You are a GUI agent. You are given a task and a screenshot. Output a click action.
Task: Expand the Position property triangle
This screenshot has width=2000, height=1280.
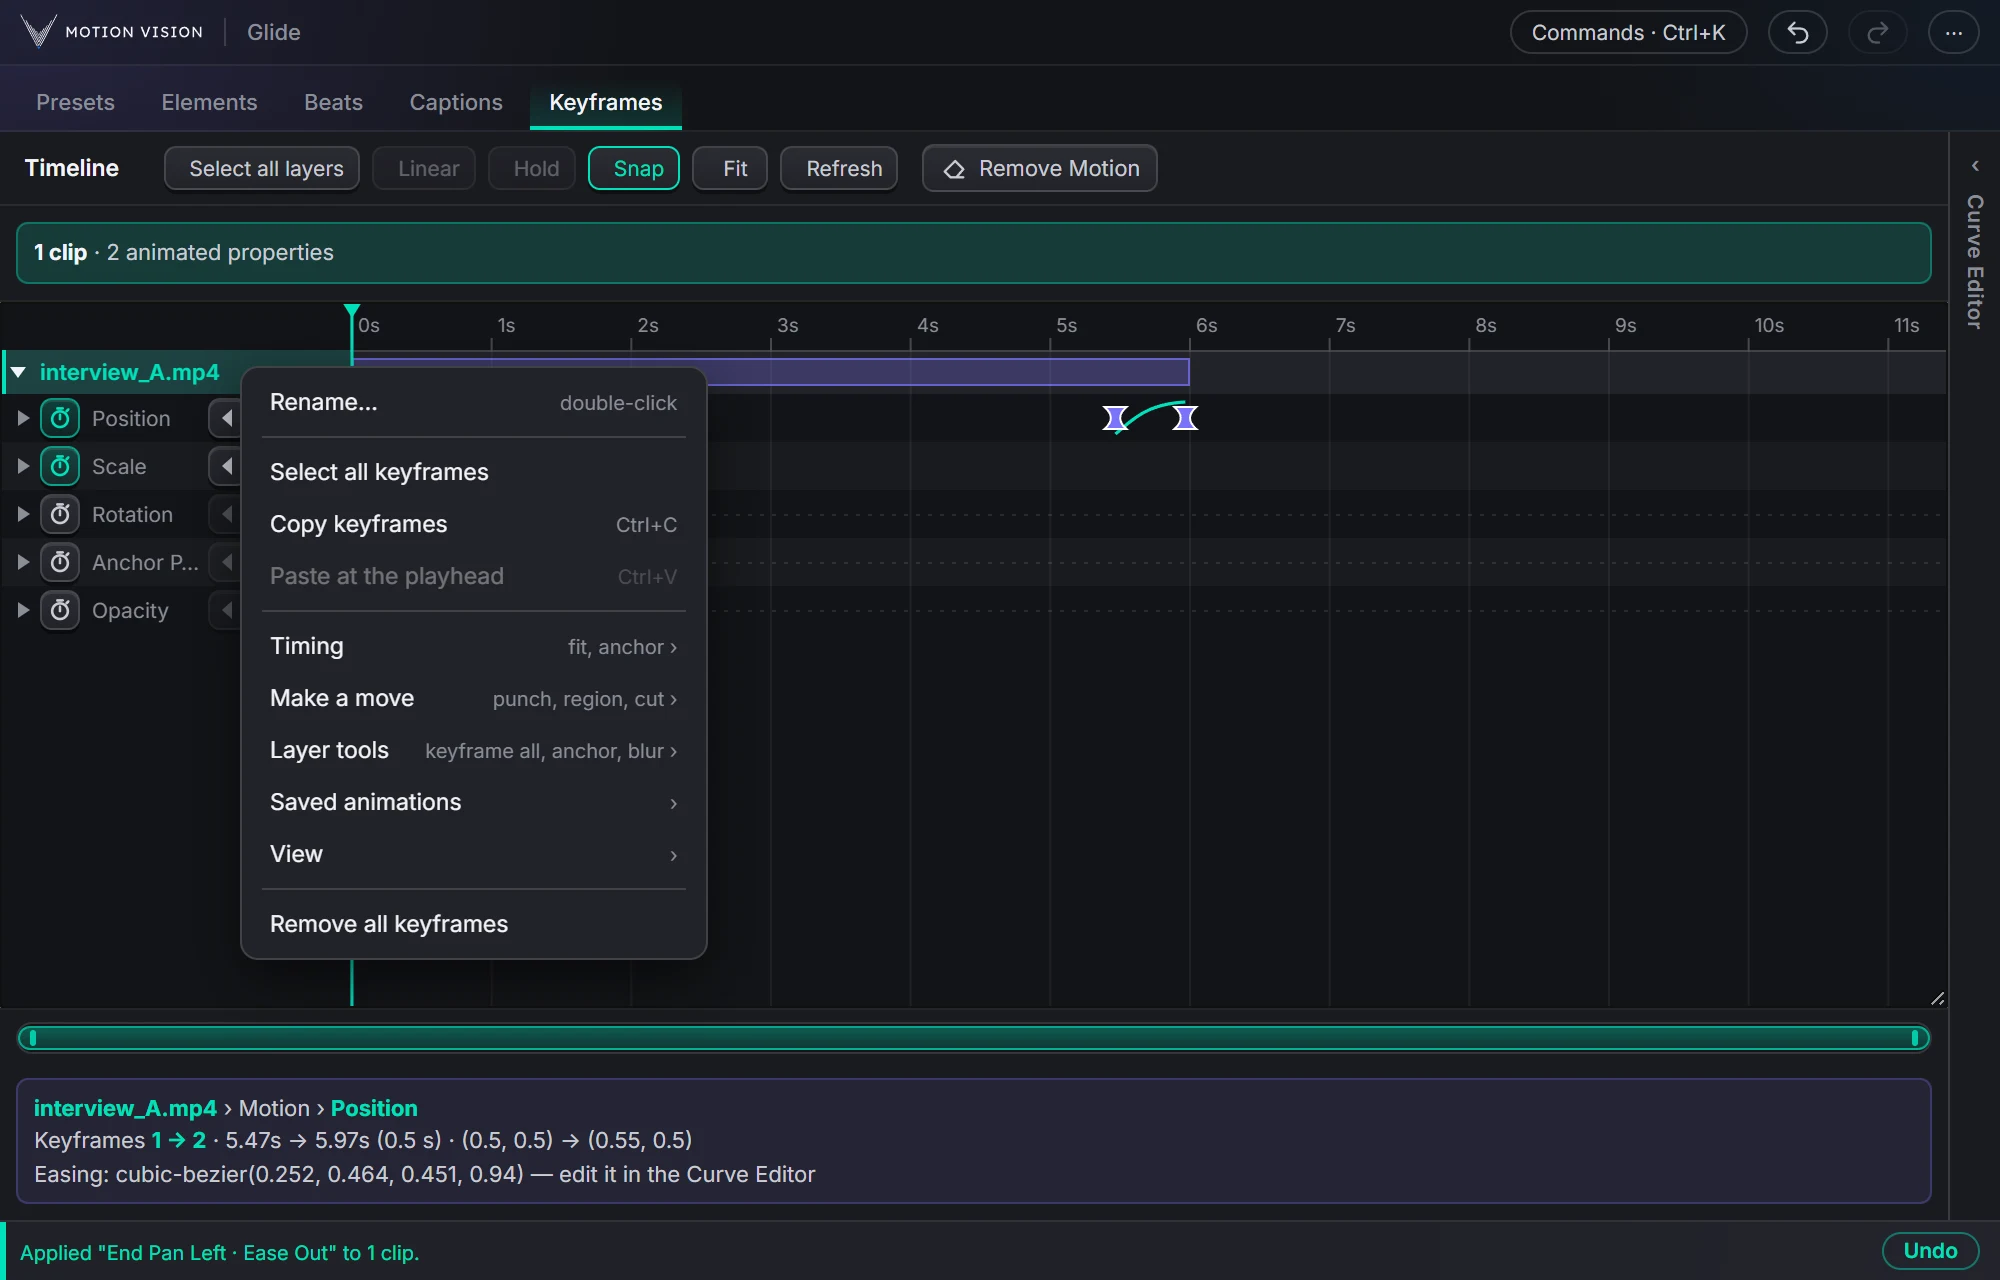coord(22,418)
